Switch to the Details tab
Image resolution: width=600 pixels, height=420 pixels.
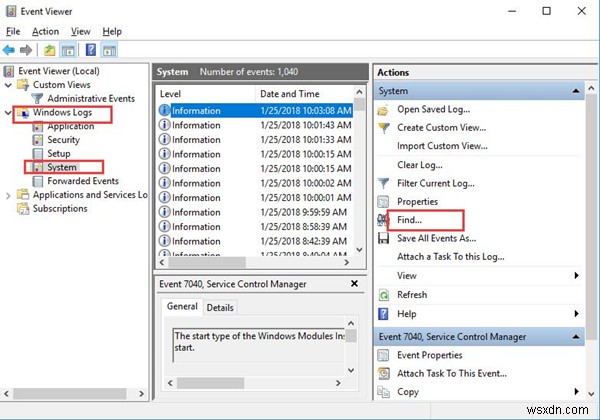[220, 308]
